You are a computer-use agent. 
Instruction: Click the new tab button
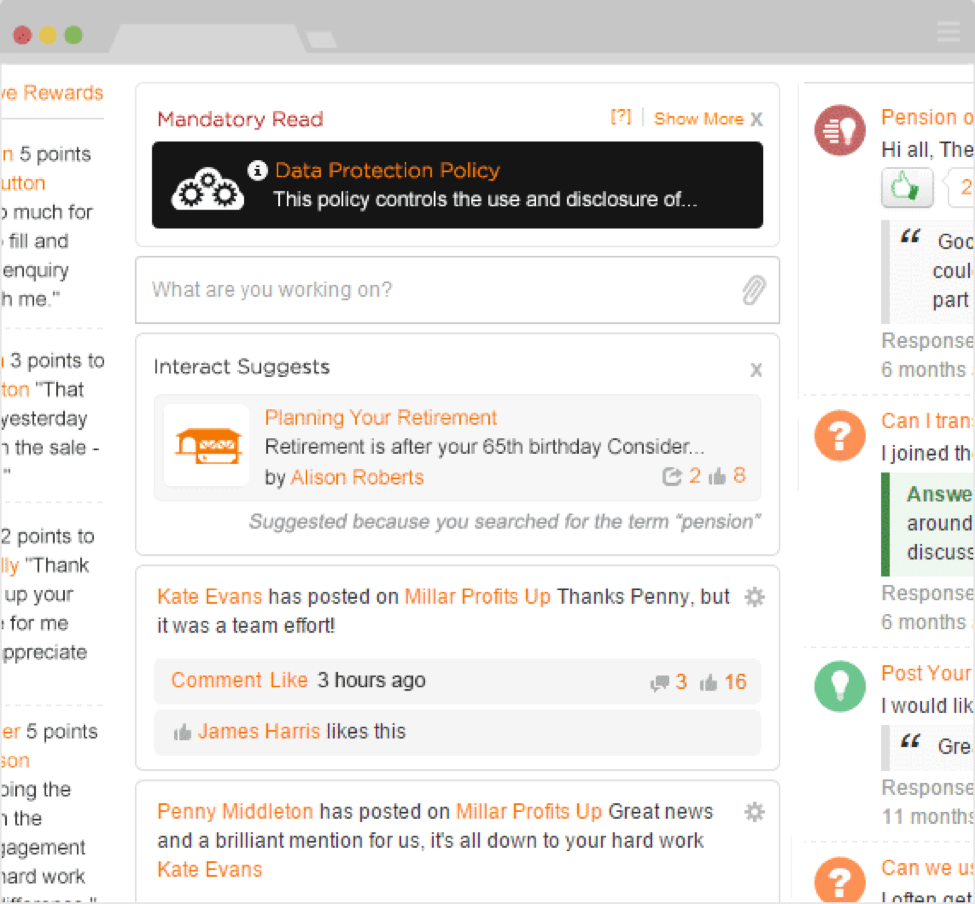(x=320, y=40)
